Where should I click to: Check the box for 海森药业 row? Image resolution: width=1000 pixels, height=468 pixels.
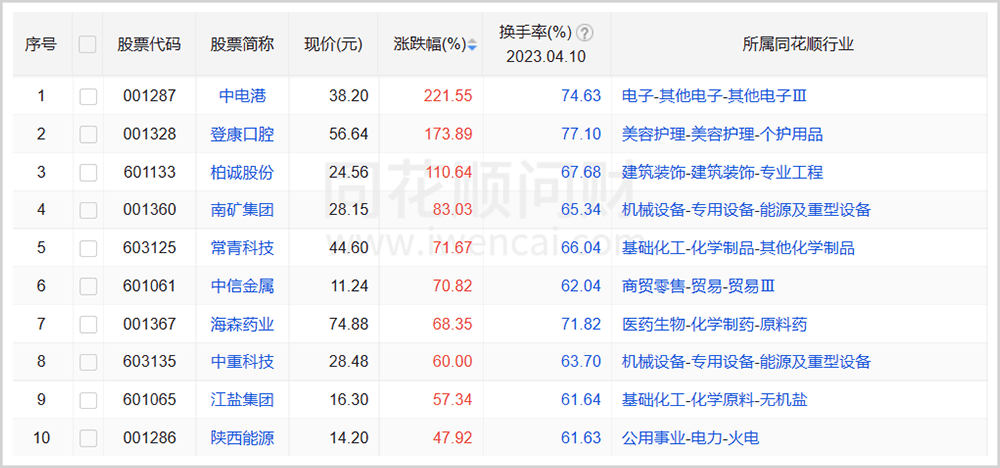click(x=88, y=325)
